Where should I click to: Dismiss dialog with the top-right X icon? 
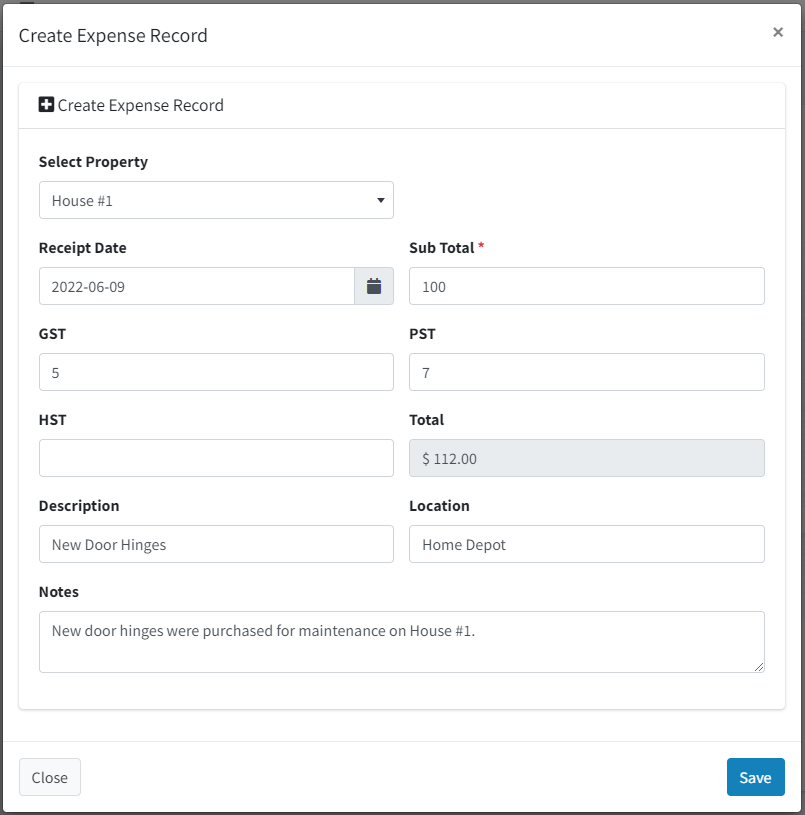(777, 32)
